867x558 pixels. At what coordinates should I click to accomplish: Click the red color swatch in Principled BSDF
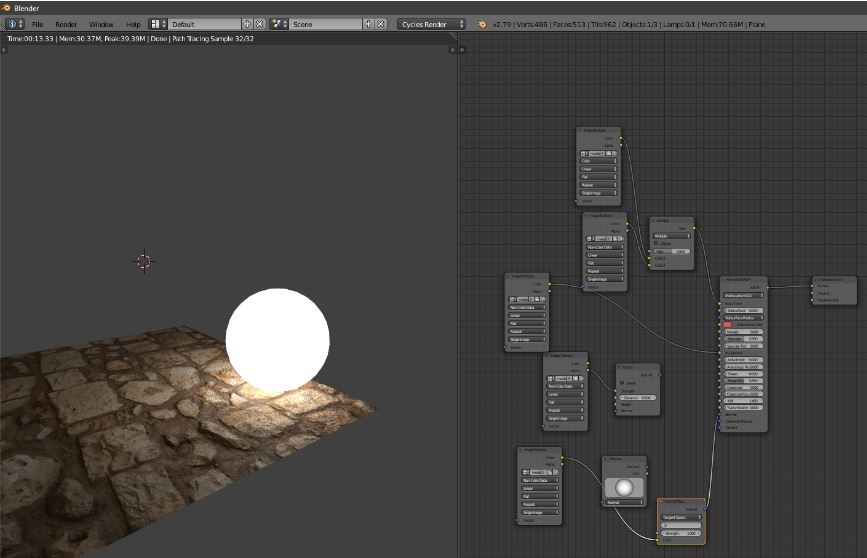coord(728,324)
